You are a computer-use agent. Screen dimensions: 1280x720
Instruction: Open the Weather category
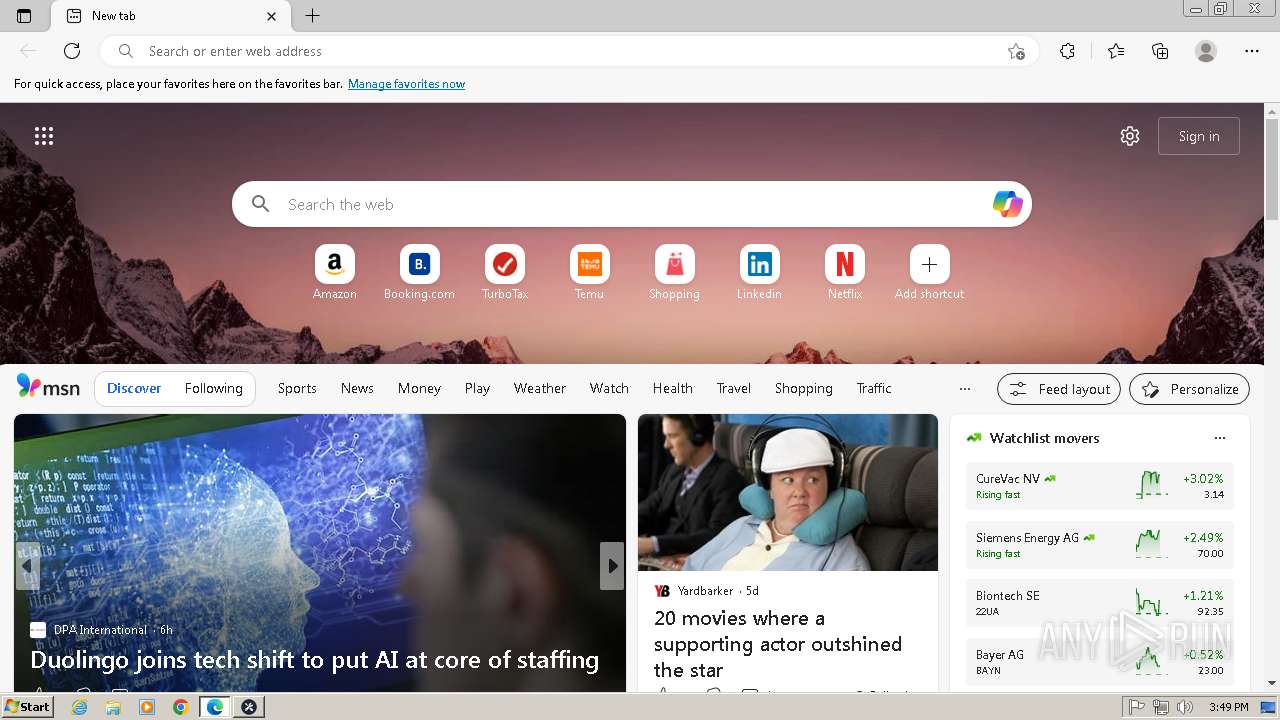[x=540, y=388]
